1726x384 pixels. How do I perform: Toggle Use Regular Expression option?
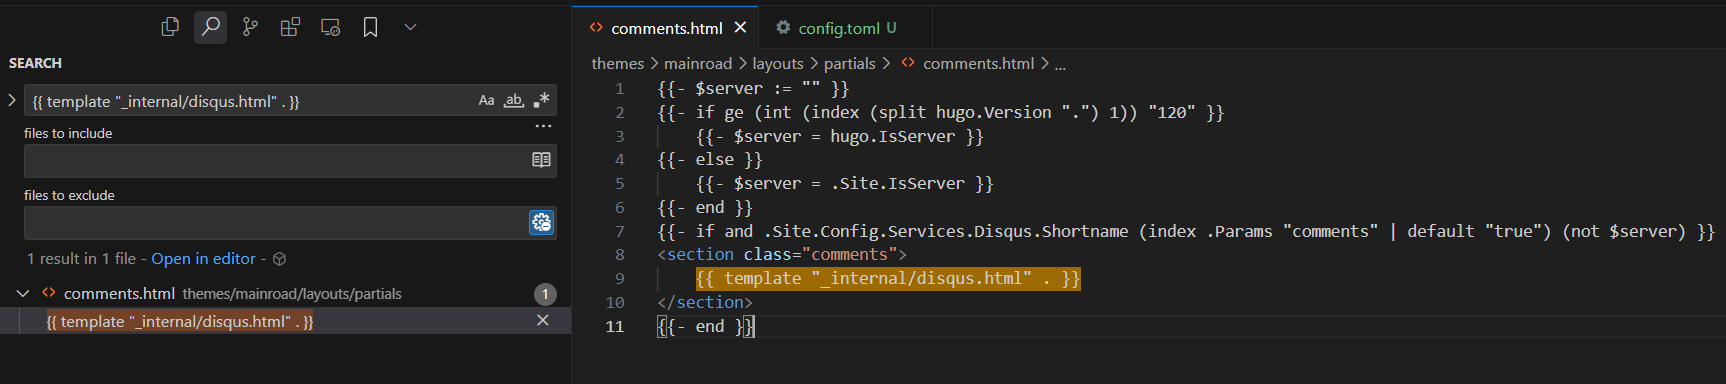(x=541, y=100)
